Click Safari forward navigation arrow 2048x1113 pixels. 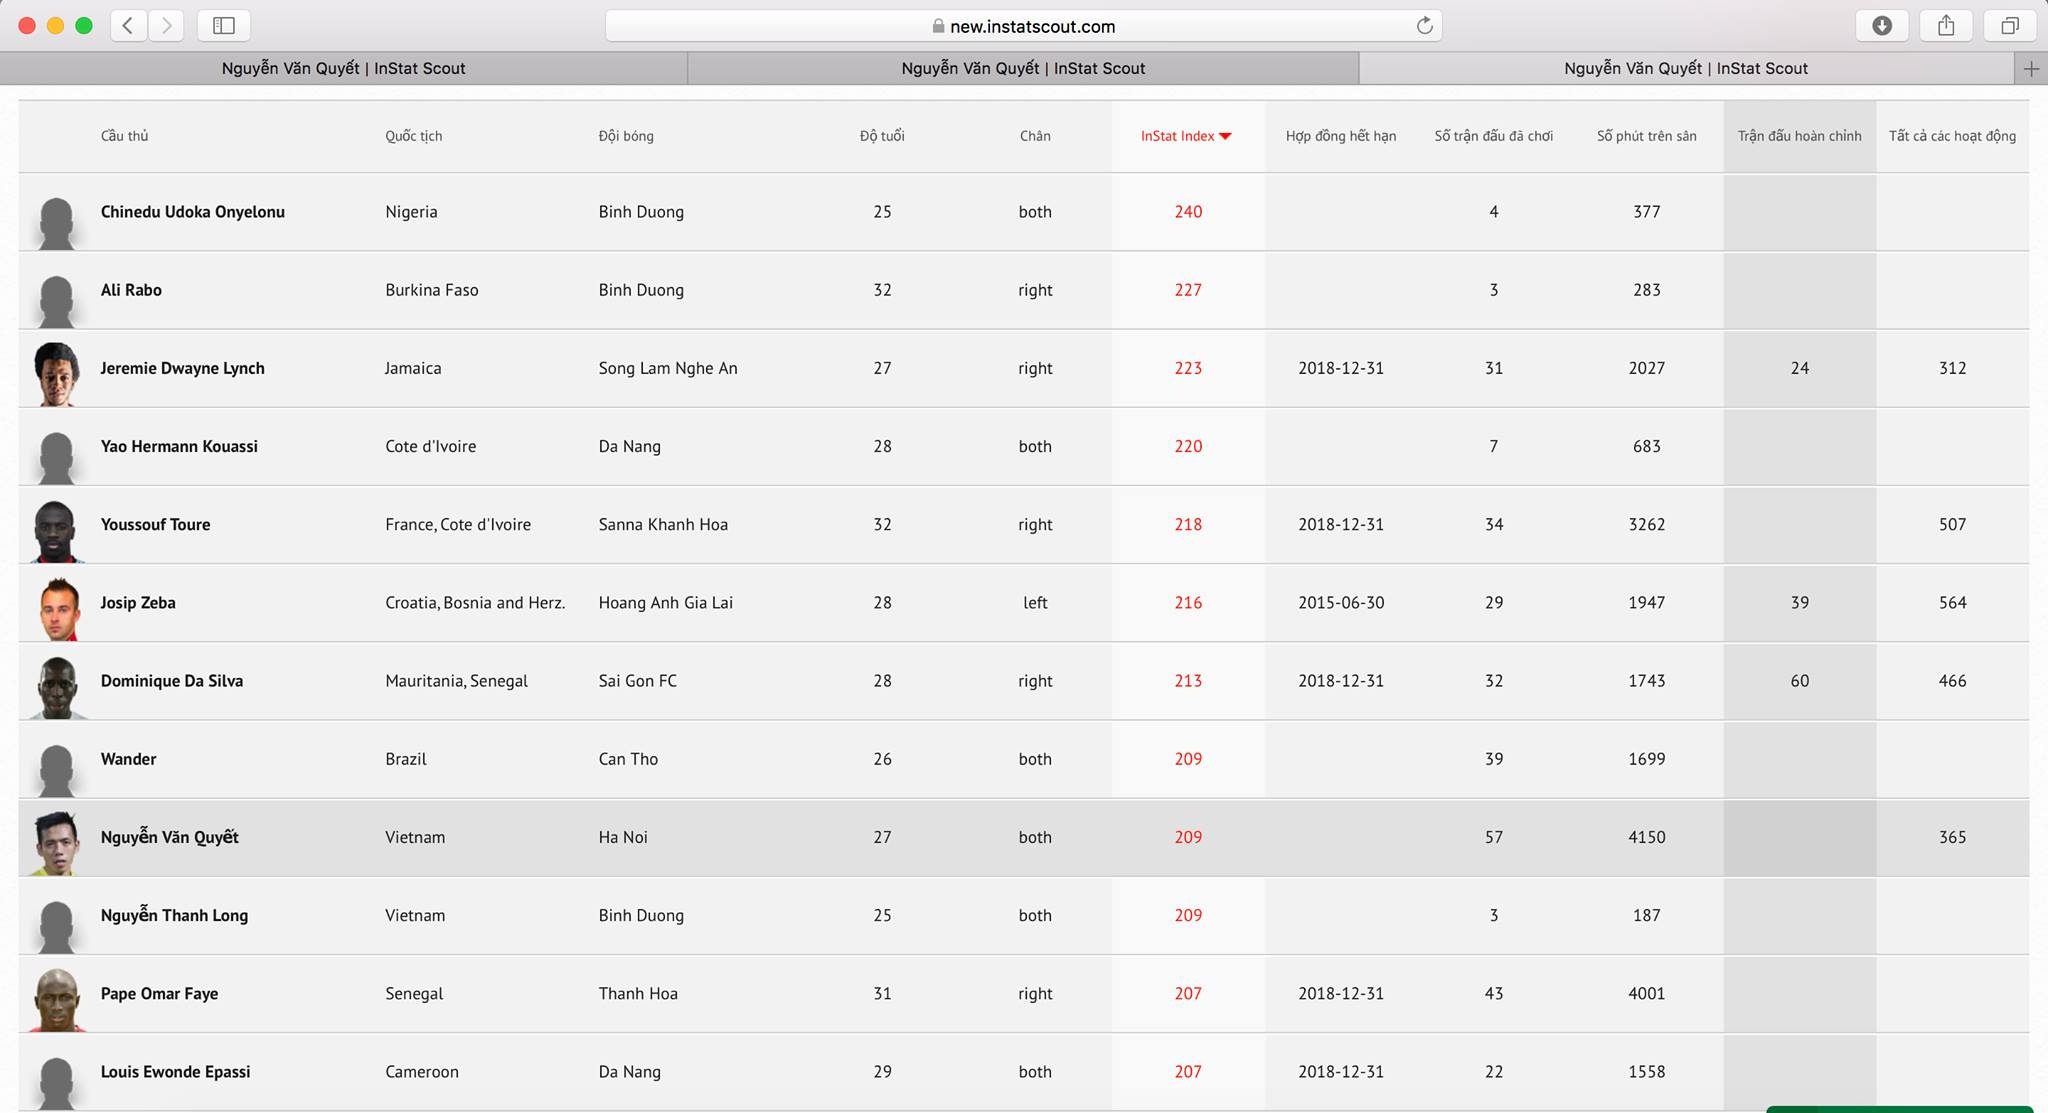pos(167,26)
